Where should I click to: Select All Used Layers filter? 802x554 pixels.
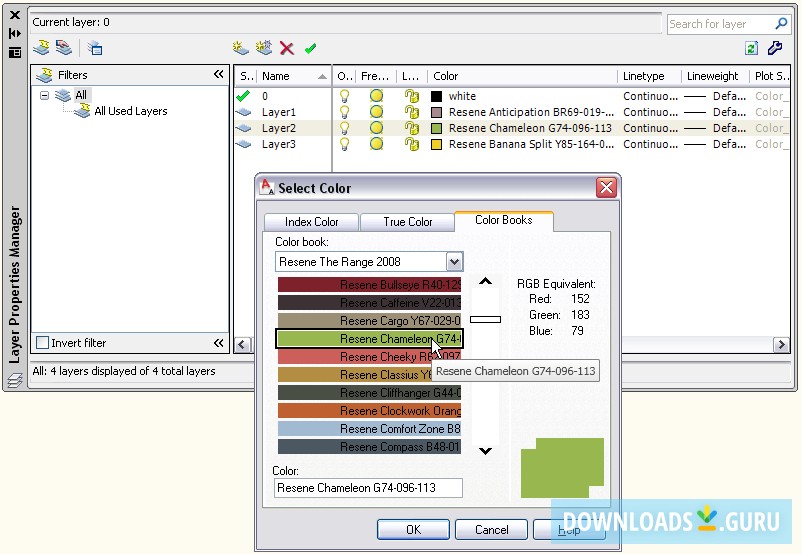pyautogui.click(x=130, y=111)
